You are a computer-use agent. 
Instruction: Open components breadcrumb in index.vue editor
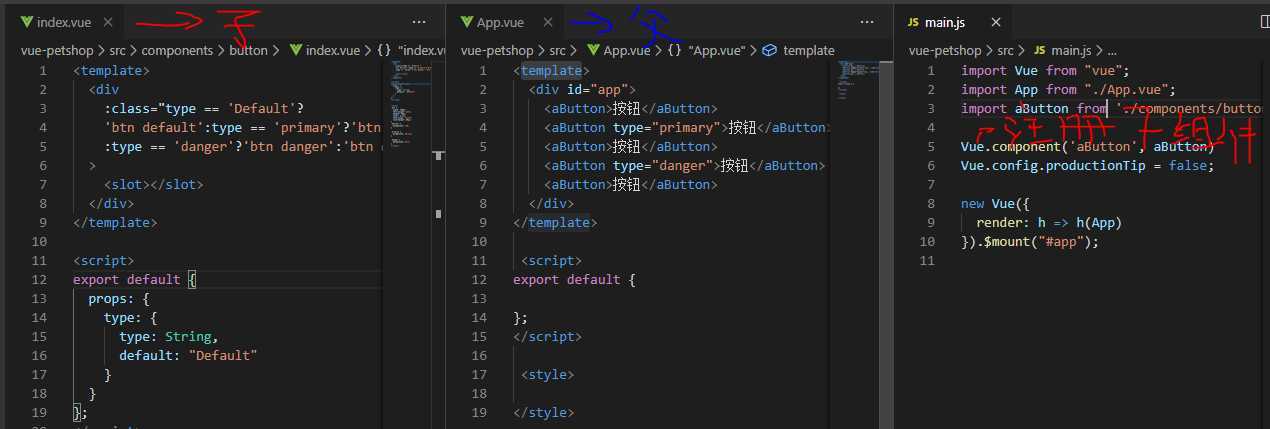point(177,50)
